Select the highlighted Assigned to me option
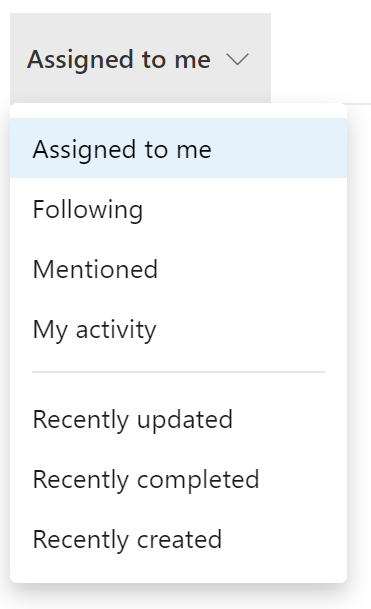 click(178, 148)
